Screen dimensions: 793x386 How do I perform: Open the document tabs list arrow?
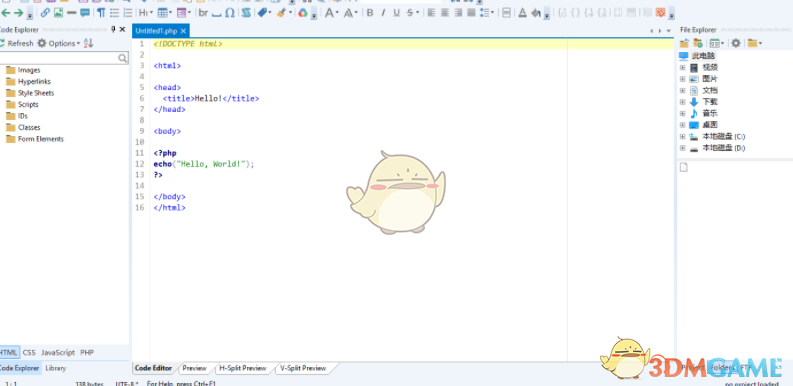[x=669, y=31]
